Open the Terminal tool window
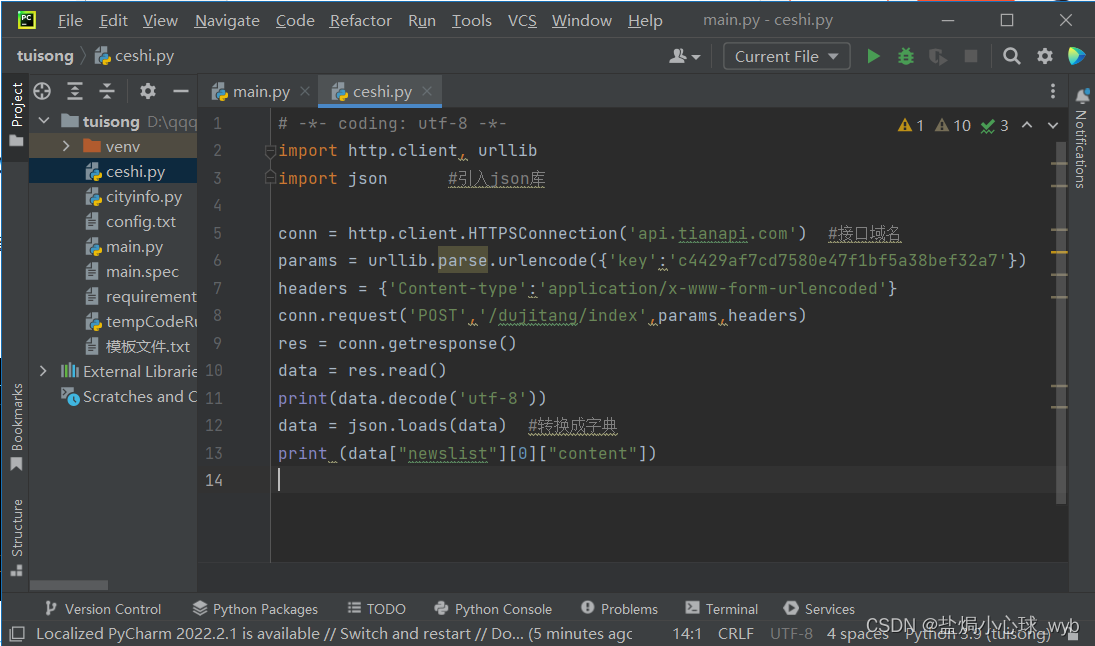This screenshot has height=646, width=1095. [x=721, y=609]
